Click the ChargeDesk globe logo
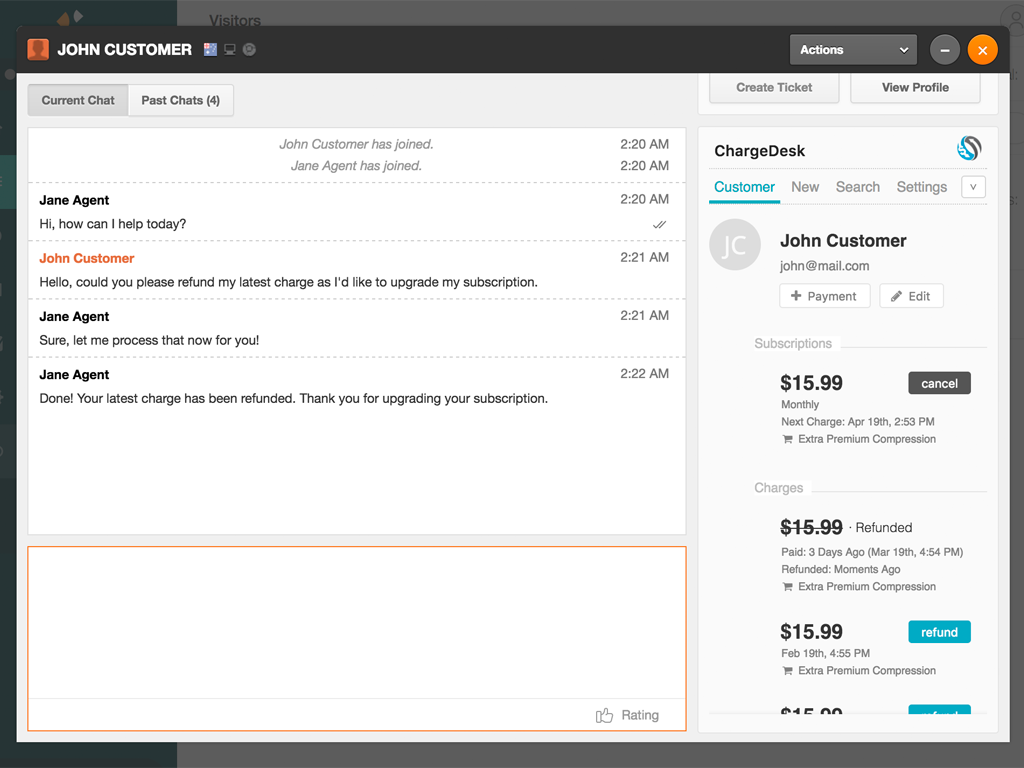This screenshot has height=768, width=1024. pos(969,149)
